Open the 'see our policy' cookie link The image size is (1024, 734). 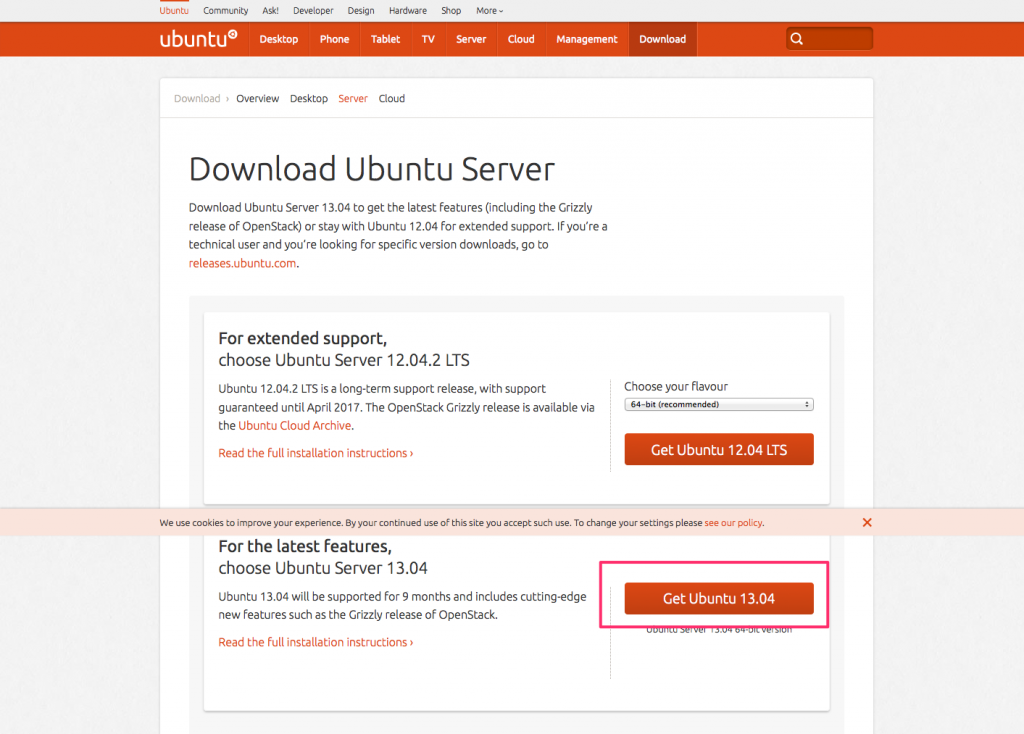[x=733, y=523]
